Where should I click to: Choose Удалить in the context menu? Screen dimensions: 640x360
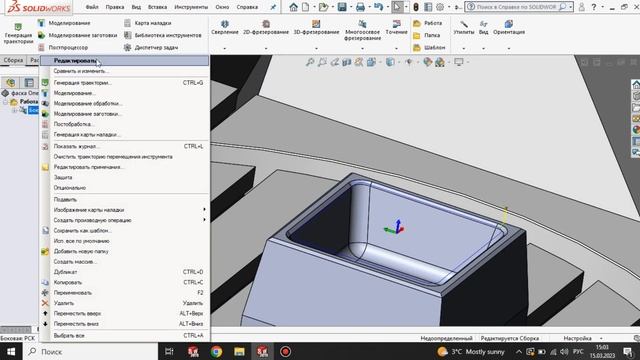tap(124, 303)
